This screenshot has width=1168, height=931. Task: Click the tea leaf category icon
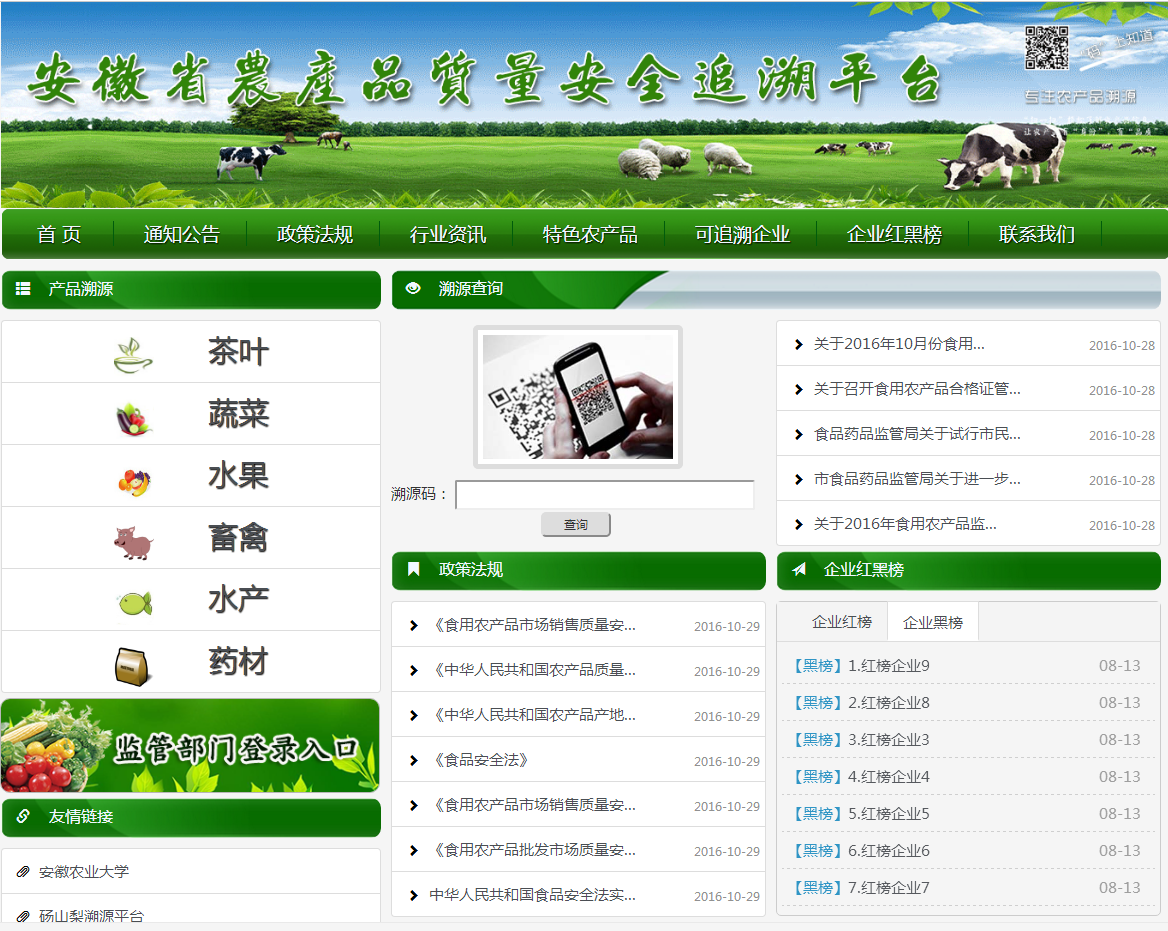coord(133,354)
